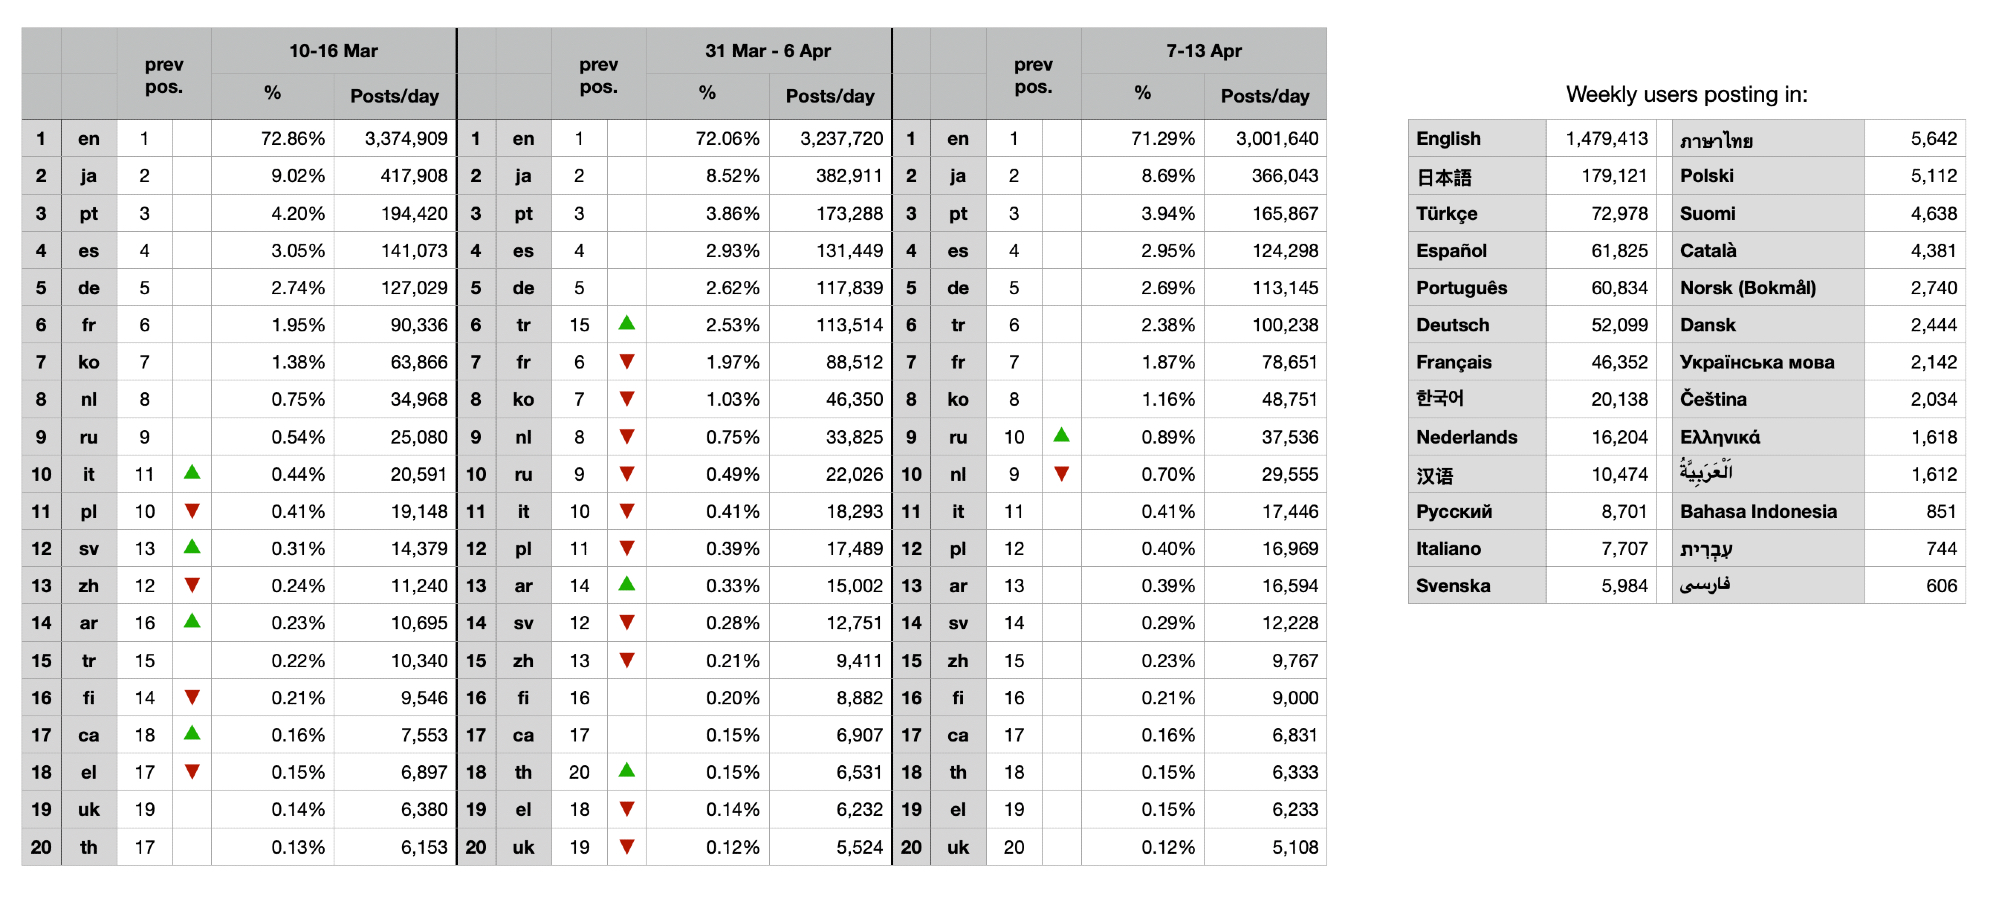Click the 'Weekly users posting in:' title
1999x899 pixels.
tap(1686, 95)
